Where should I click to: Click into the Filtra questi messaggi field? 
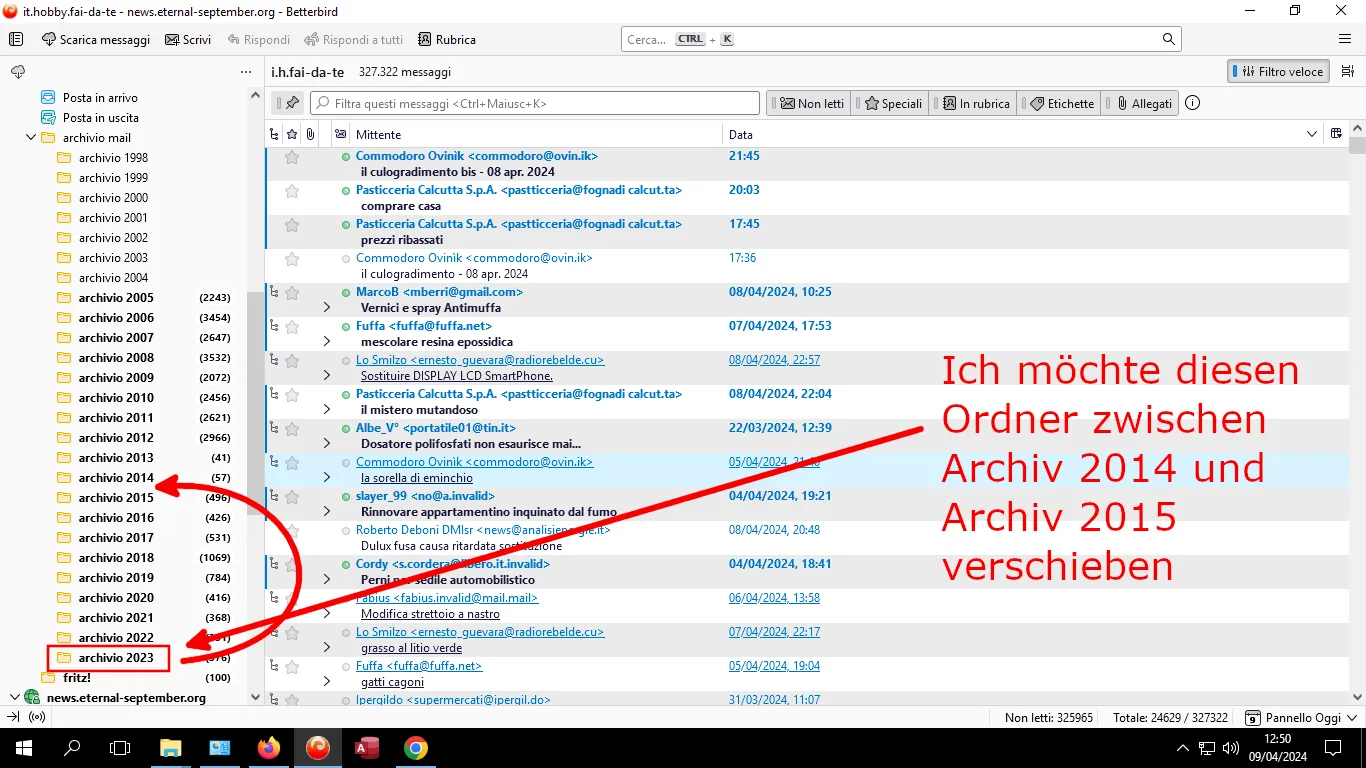pos(535,103)
